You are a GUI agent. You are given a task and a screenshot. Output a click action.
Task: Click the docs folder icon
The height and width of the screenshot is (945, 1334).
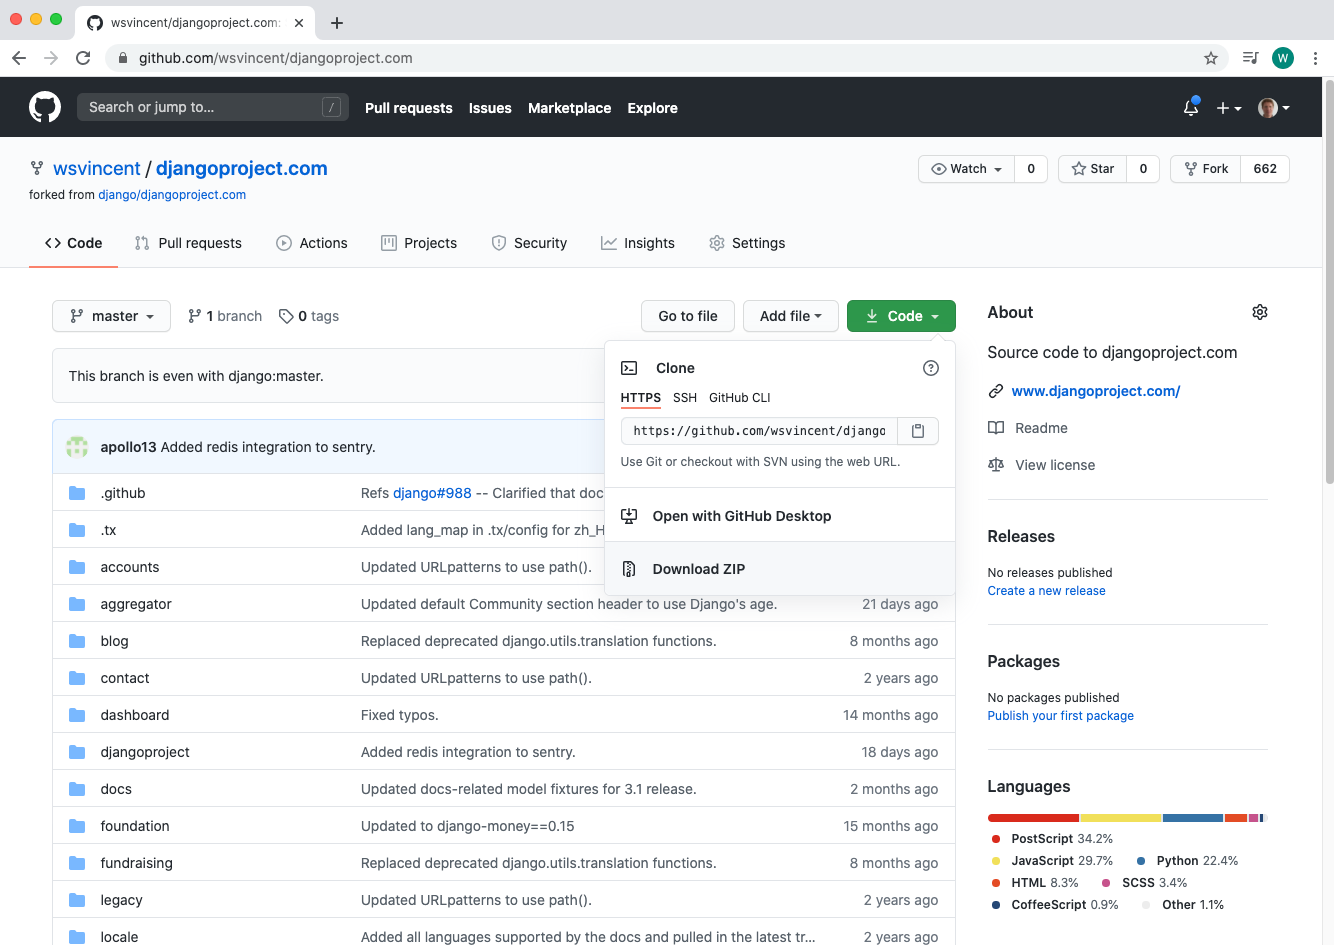click(x=77, y=789)
